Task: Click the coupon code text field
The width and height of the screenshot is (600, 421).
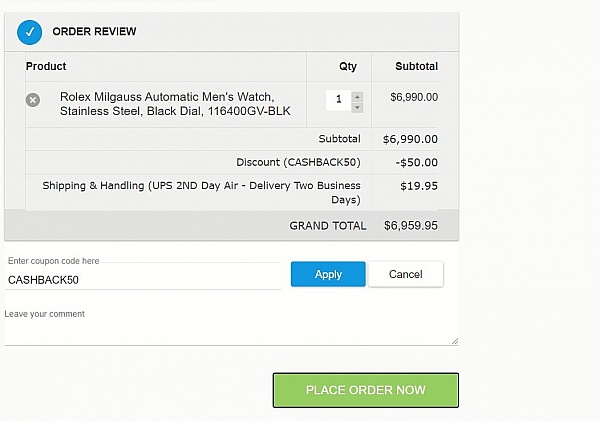Action: click(143, 280)
